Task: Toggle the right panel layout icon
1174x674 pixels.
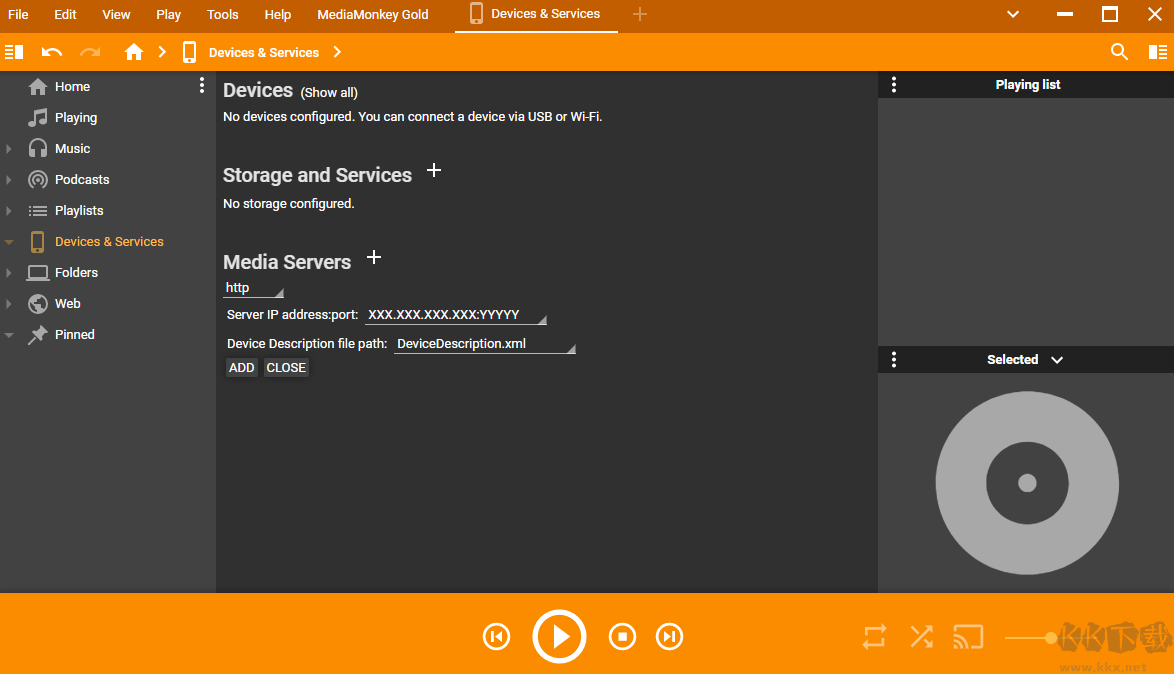Action: (1157, 52)
